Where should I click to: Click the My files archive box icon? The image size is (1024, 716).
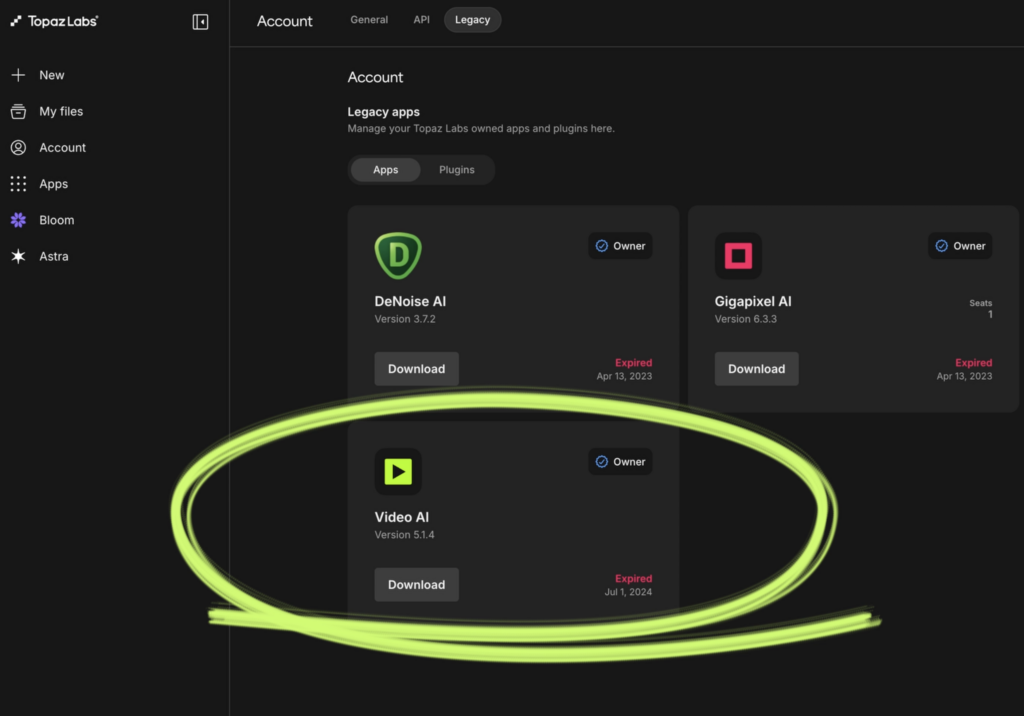pyautogui.click(x=18, y=112)
